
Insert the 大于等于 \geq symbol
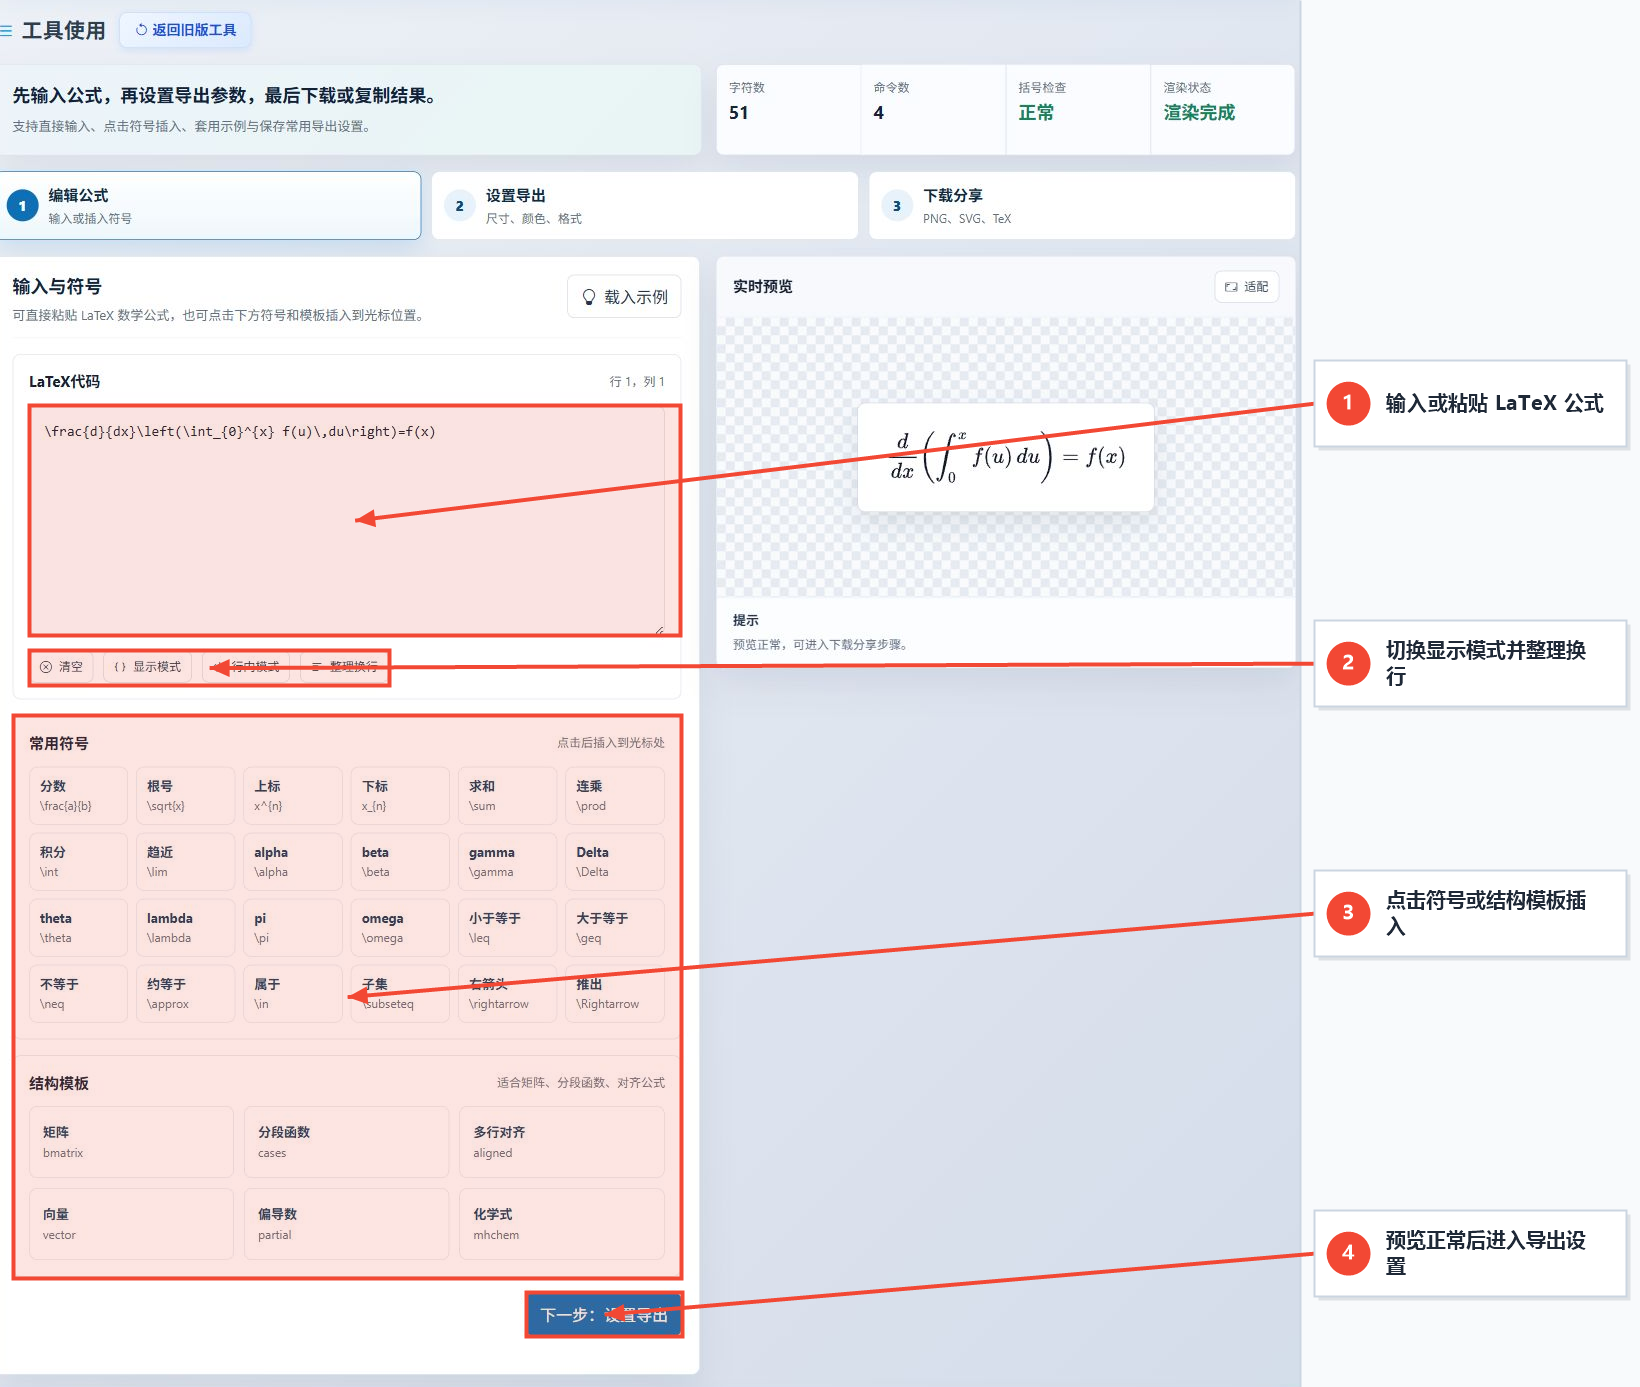click(615, 928)
